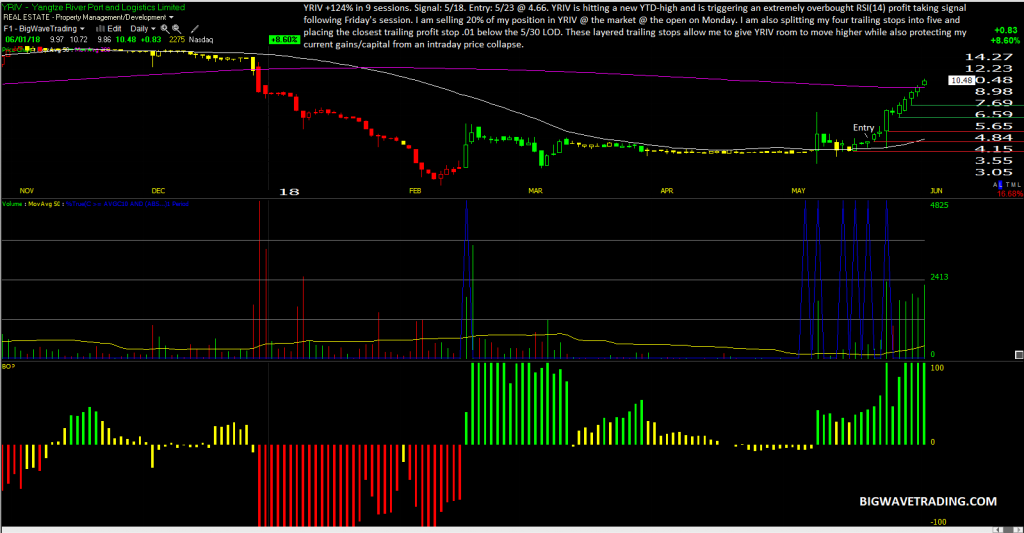Click the T scale option letter

point(1007,185)
